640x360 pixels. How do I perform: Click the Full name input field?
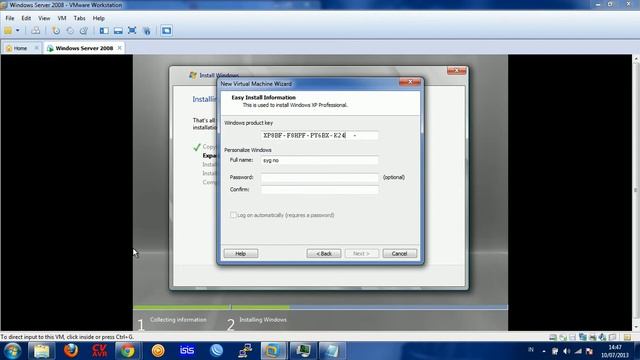[x=320, y=160]
